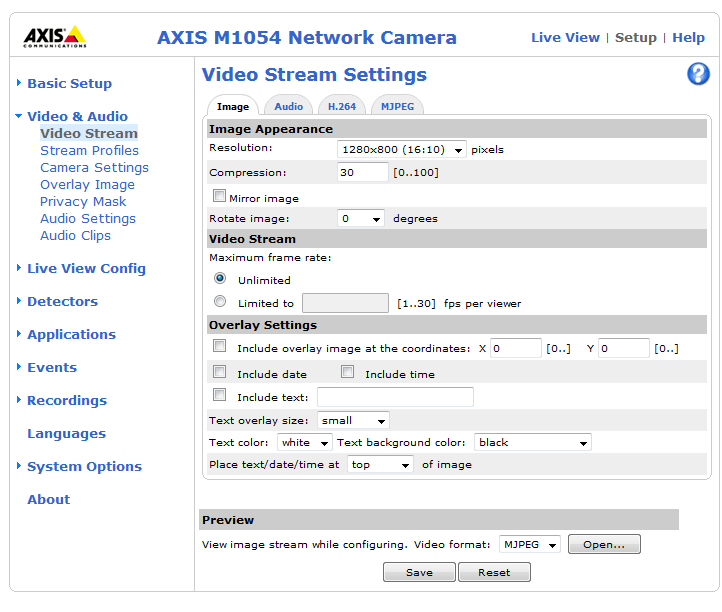Viewport: 722px width, 612px height.
Task: Open the Resolution dropdown
Action: pos(402,149)
